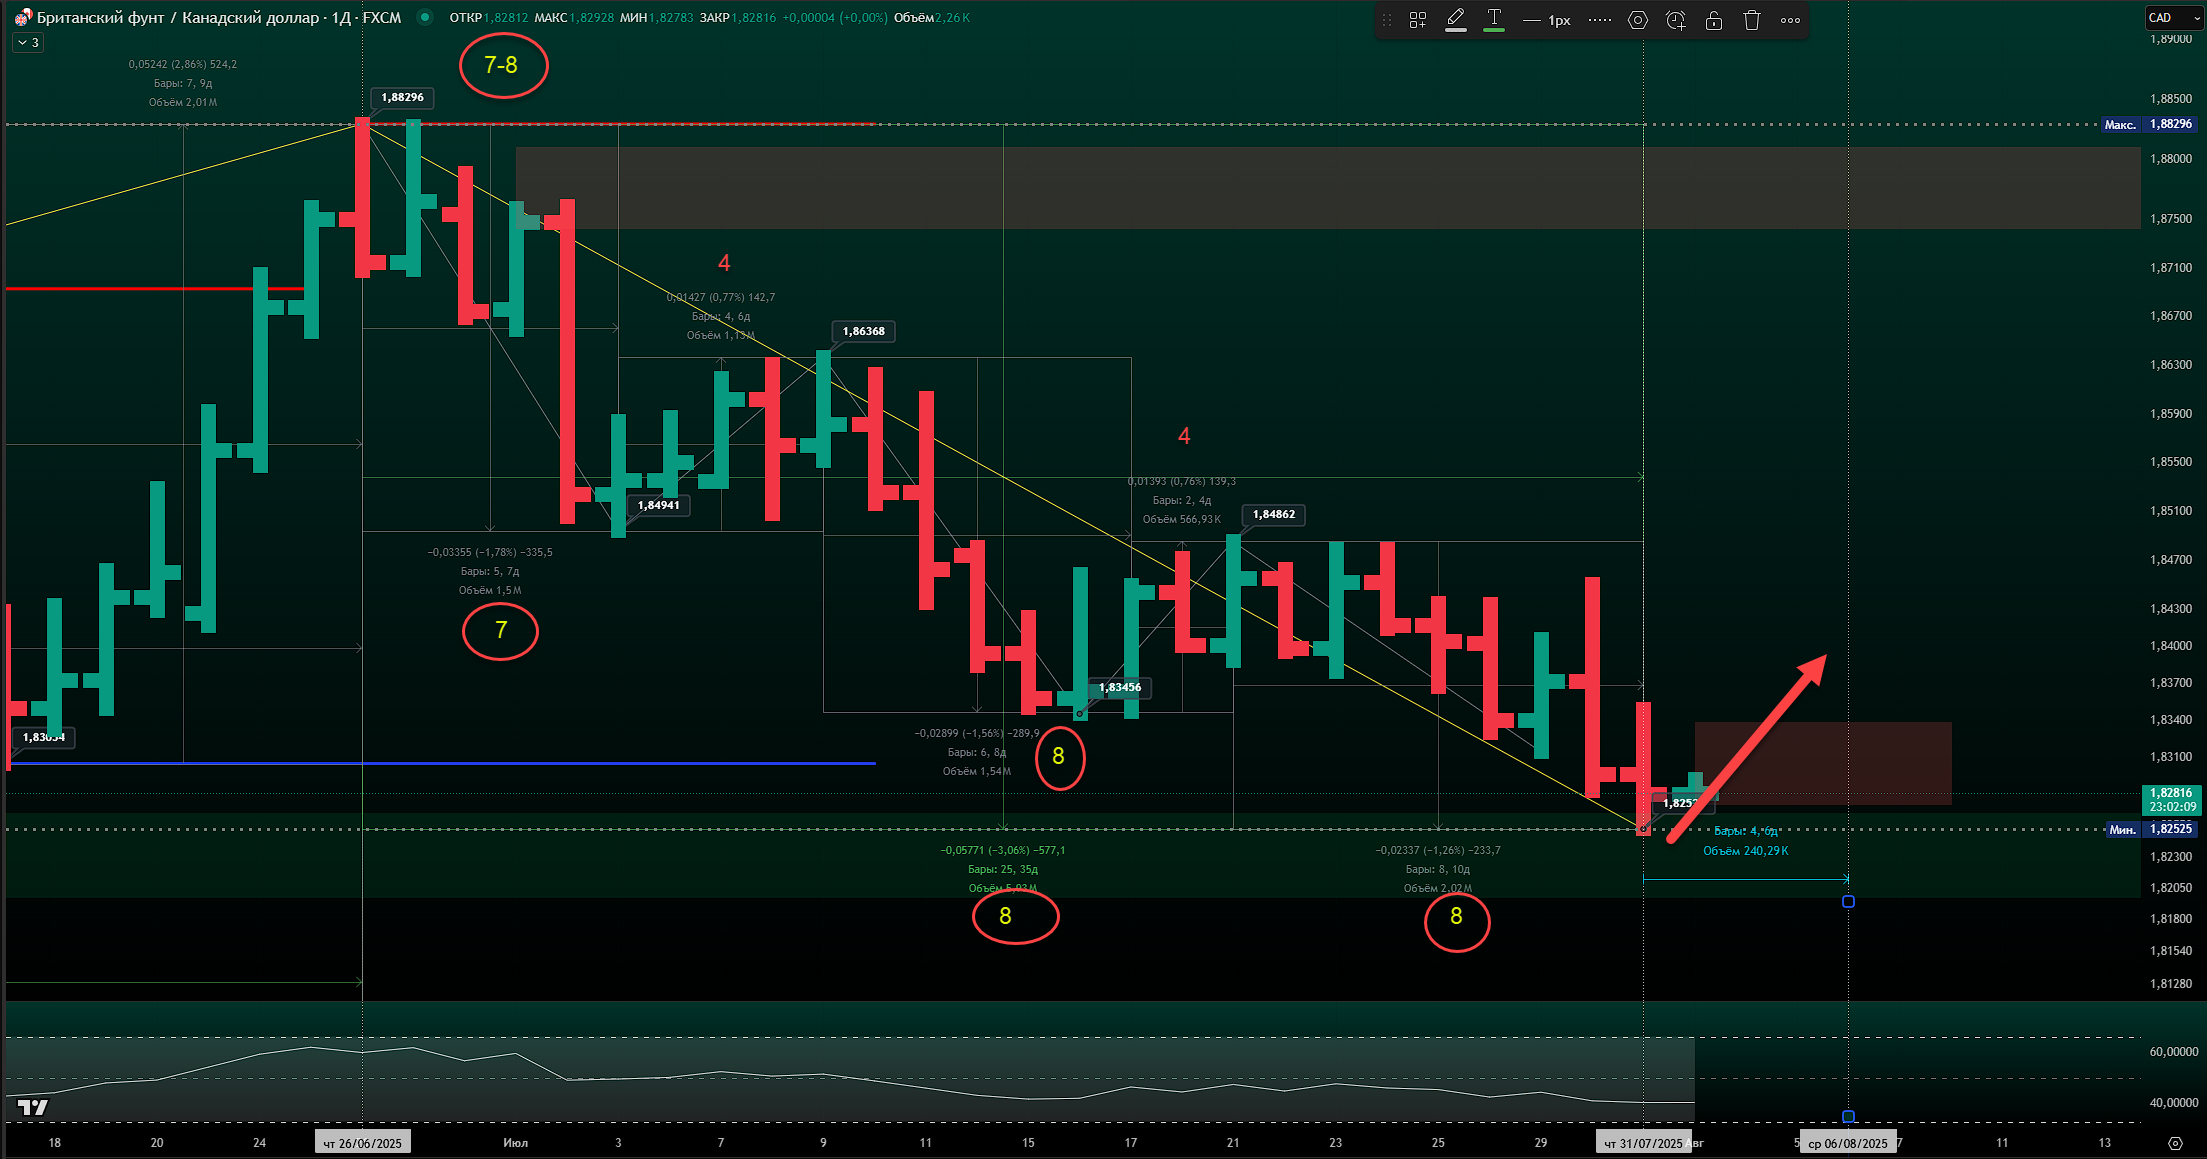Select the 1,83456 price callout label

point(1120,687)
